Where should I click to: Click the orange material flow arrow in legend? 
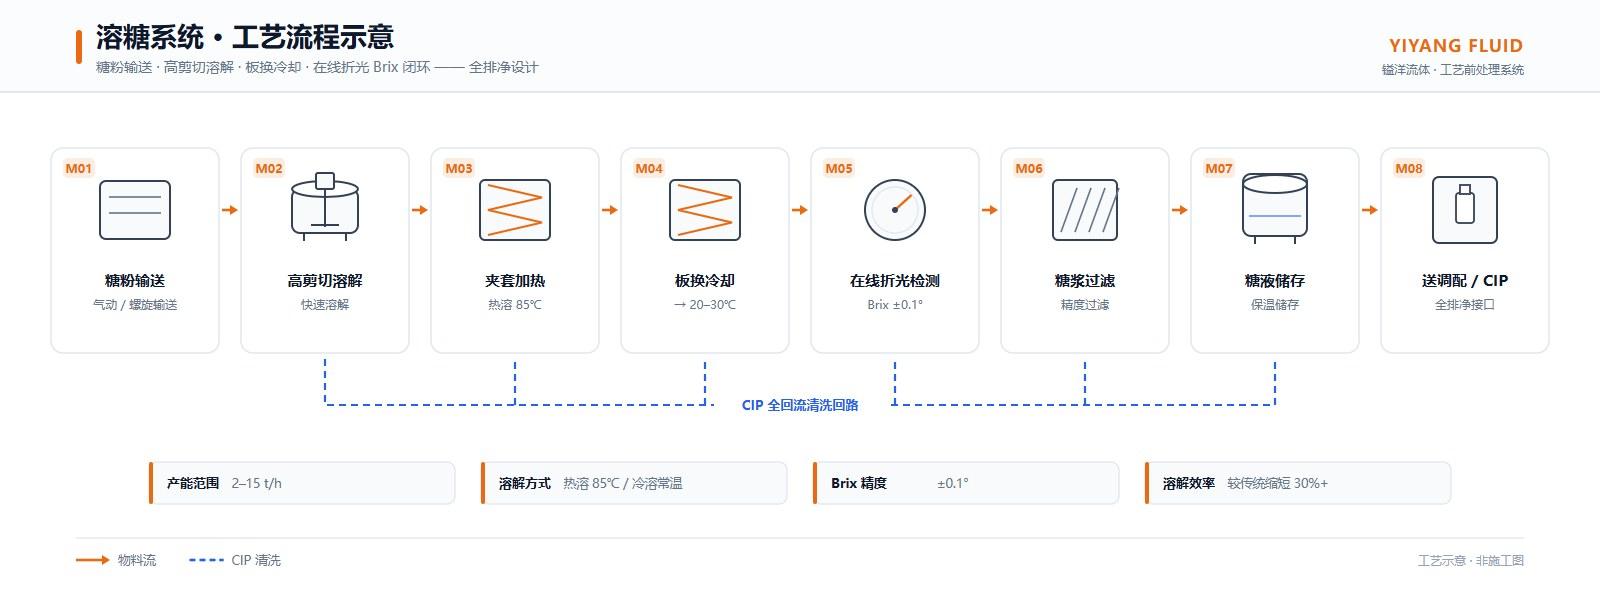[x=93, y=560]
